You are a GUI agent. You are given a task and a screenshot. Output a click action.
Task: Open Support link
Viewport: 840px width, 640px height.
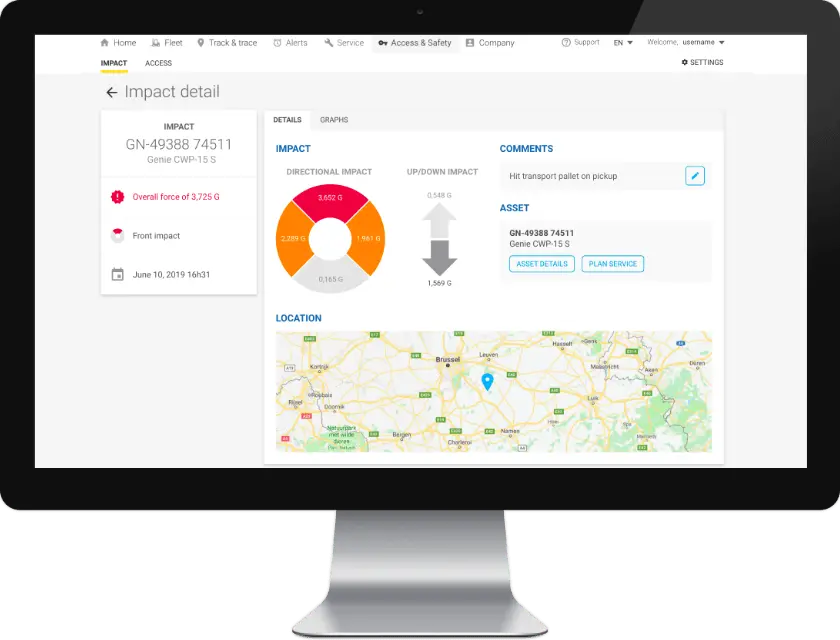click(x=581, y=42)
